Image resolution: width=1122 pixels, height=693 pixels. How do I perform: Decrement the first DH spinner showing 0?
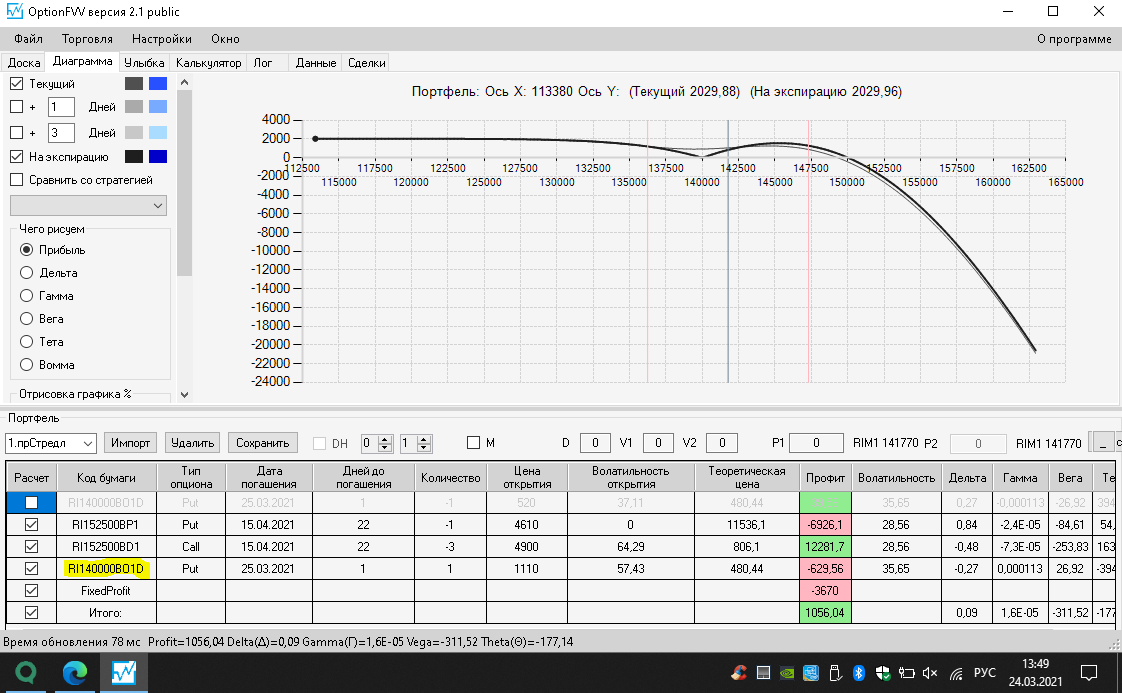point(385,447)
